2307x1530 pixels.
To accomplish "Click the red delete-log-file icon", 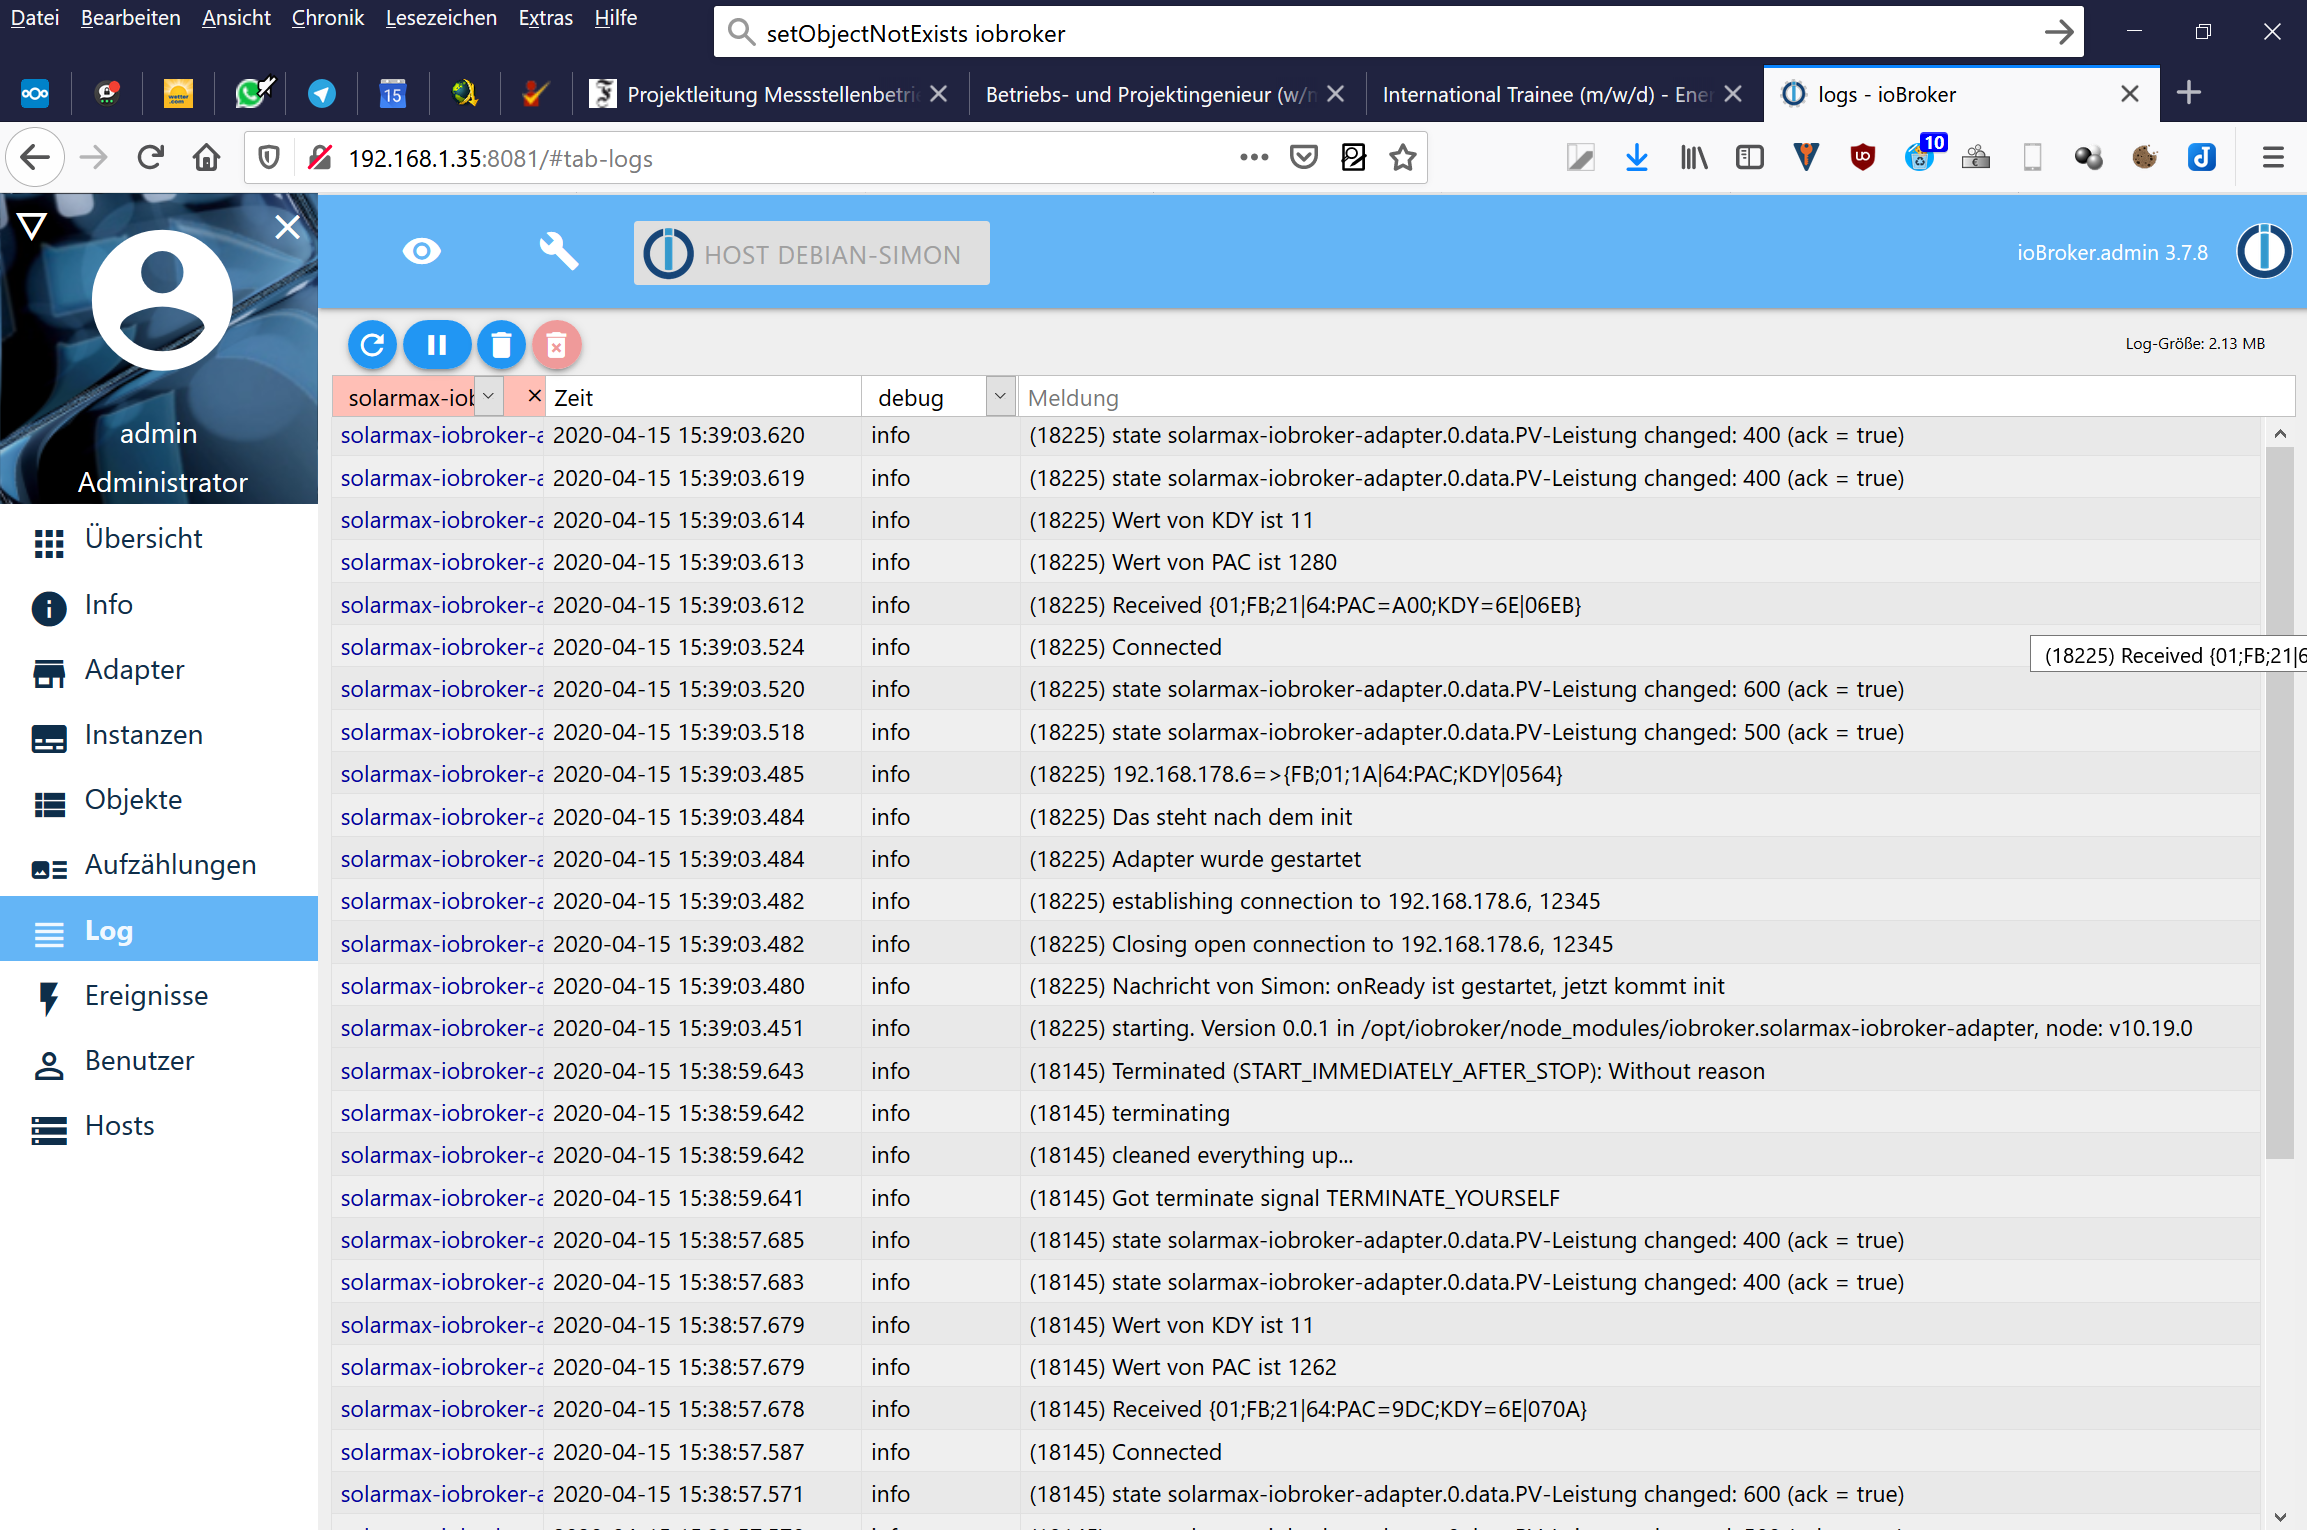I will coord(557,345).
